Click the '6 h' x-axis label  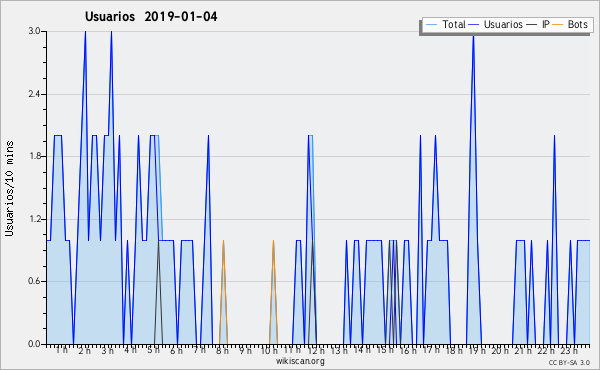[176, 351]
